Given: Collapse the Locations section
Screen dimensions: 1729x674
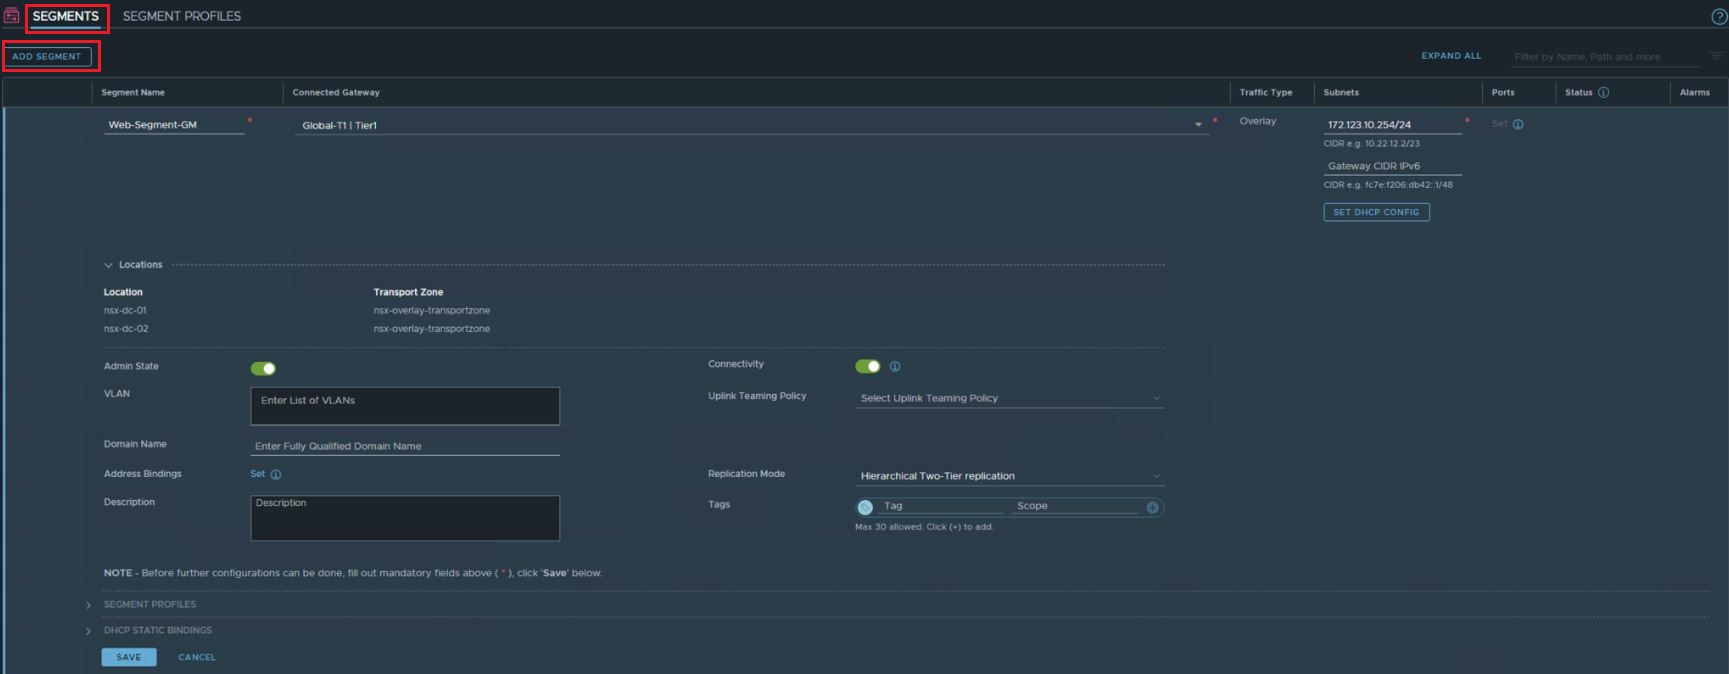Looking at the screenshot, I should point(108,265).
